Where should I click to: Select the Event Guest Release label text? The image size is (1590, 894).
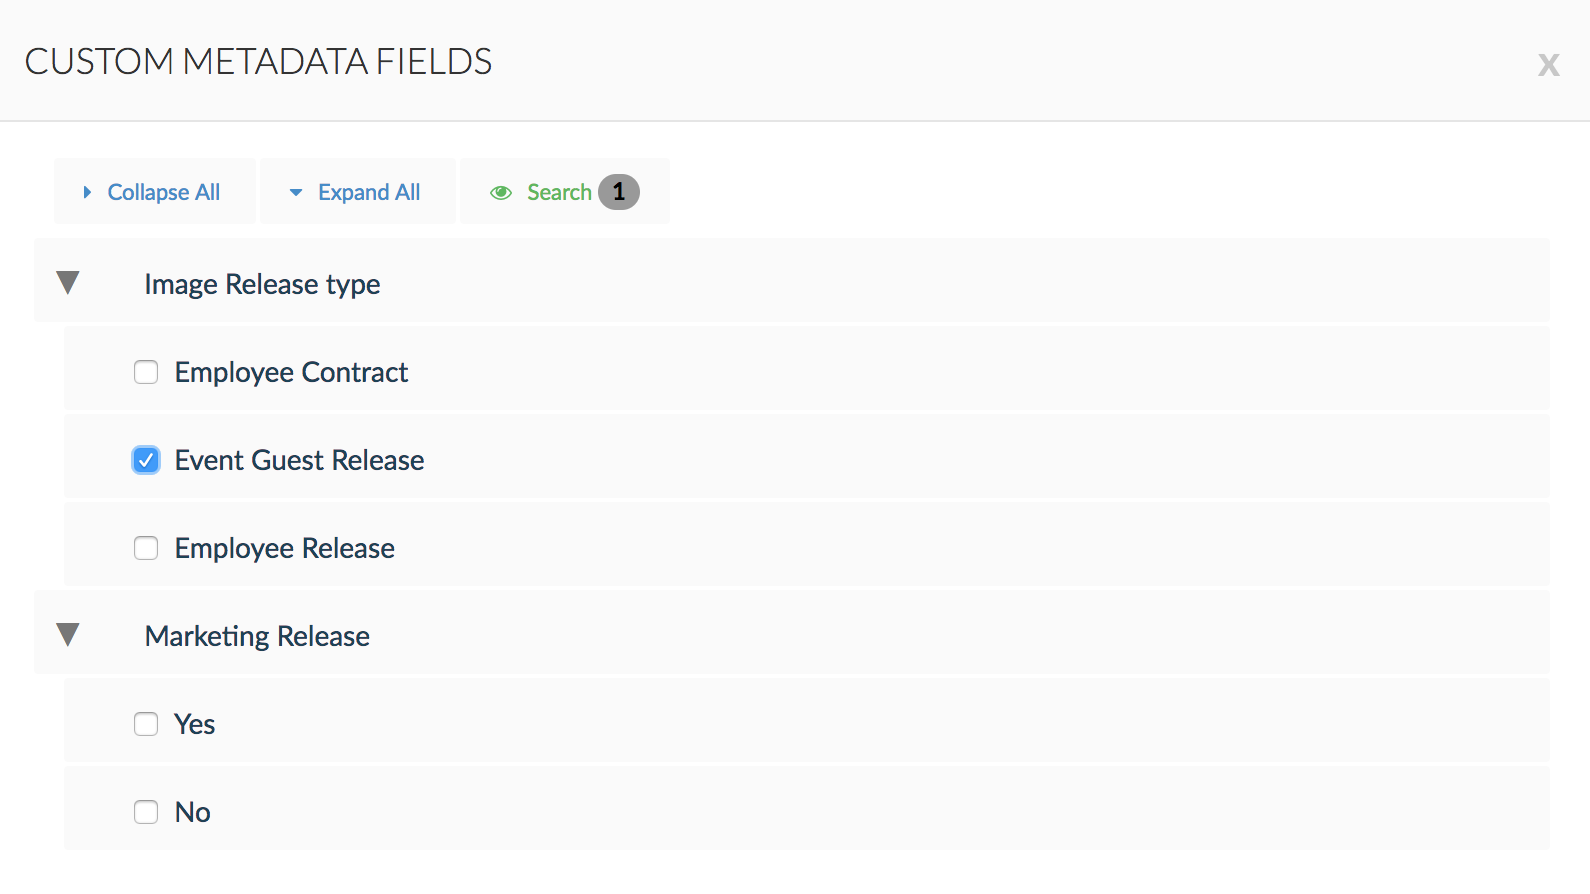(x=299, y=460)
